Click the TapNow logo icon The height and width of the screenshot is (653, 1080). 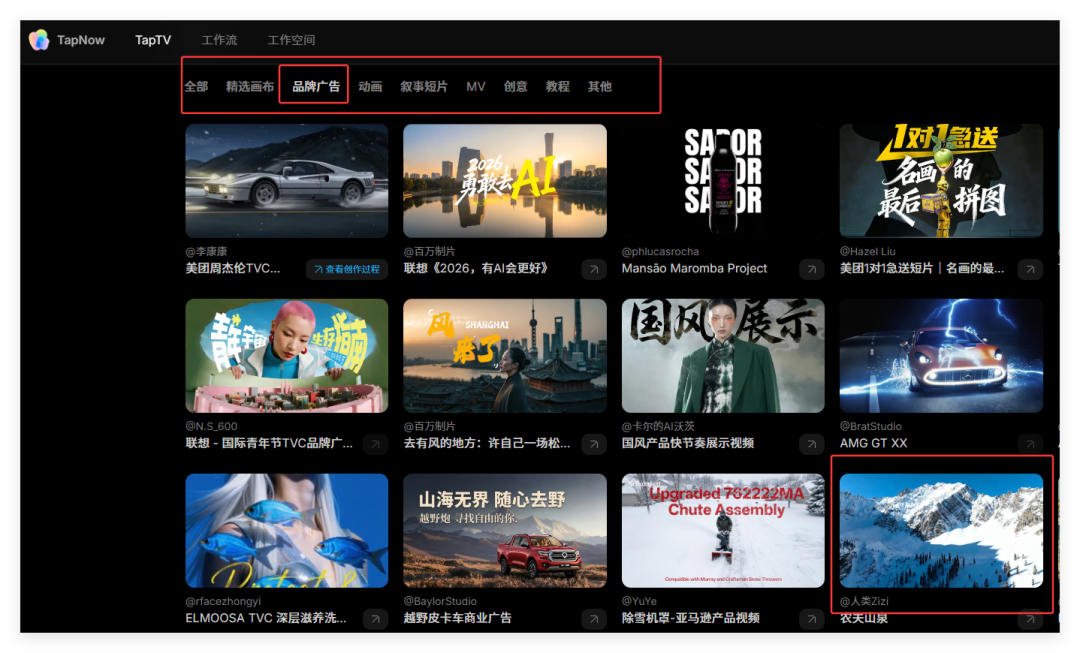pos(40,39)
